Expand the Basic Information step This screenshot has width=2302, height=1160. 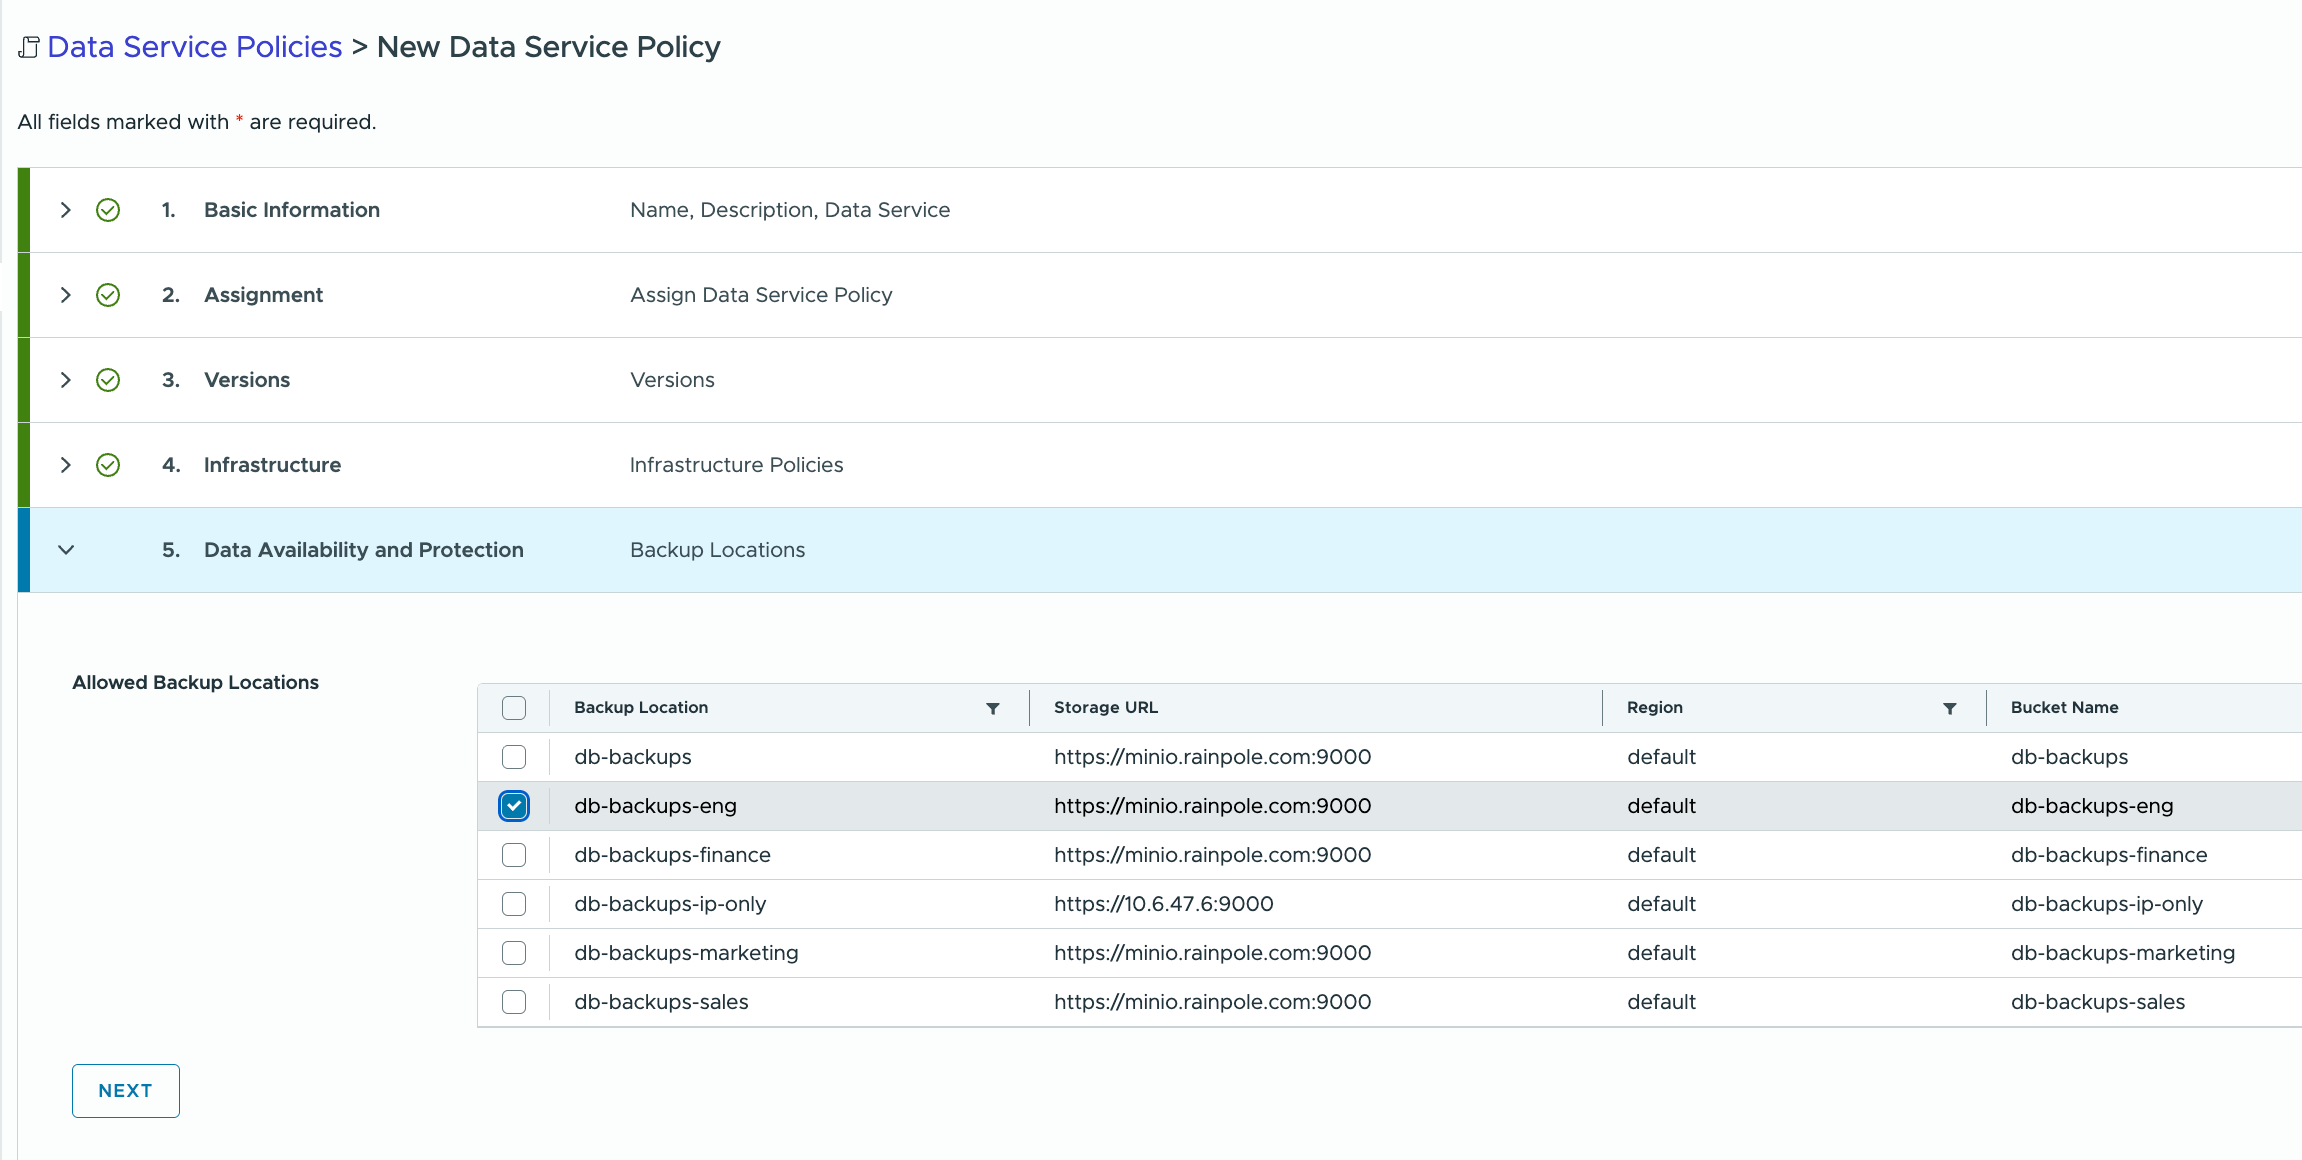[66, 210]
